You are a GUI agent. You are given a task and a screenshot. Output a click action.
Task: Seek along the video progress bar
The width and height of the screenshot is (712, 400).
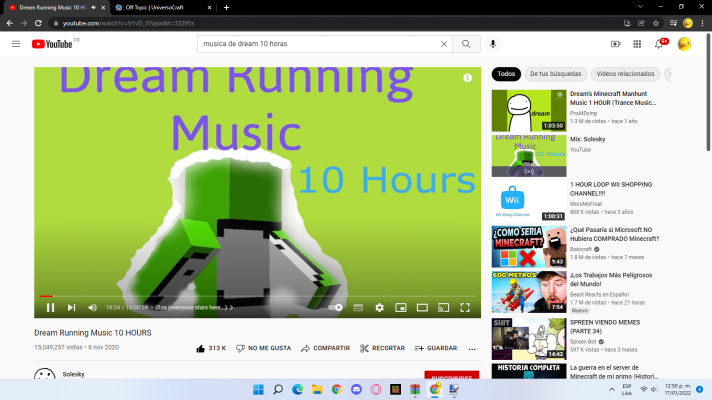(x=257, y=296)
